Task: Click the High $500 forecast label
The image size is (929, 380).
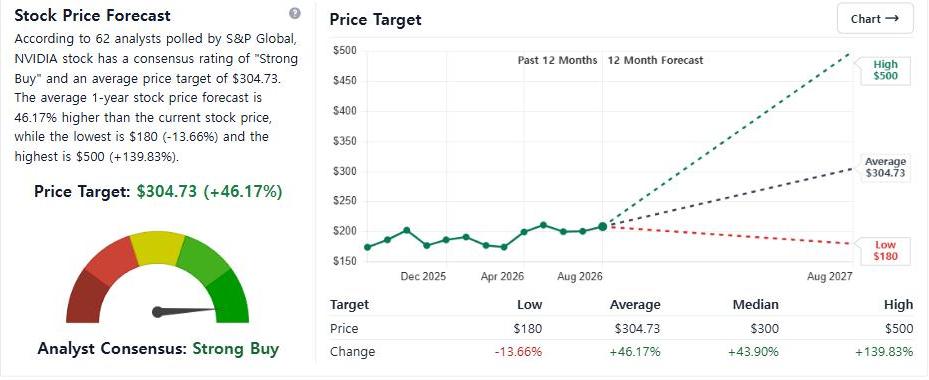Action: click(x=885, y=70)
